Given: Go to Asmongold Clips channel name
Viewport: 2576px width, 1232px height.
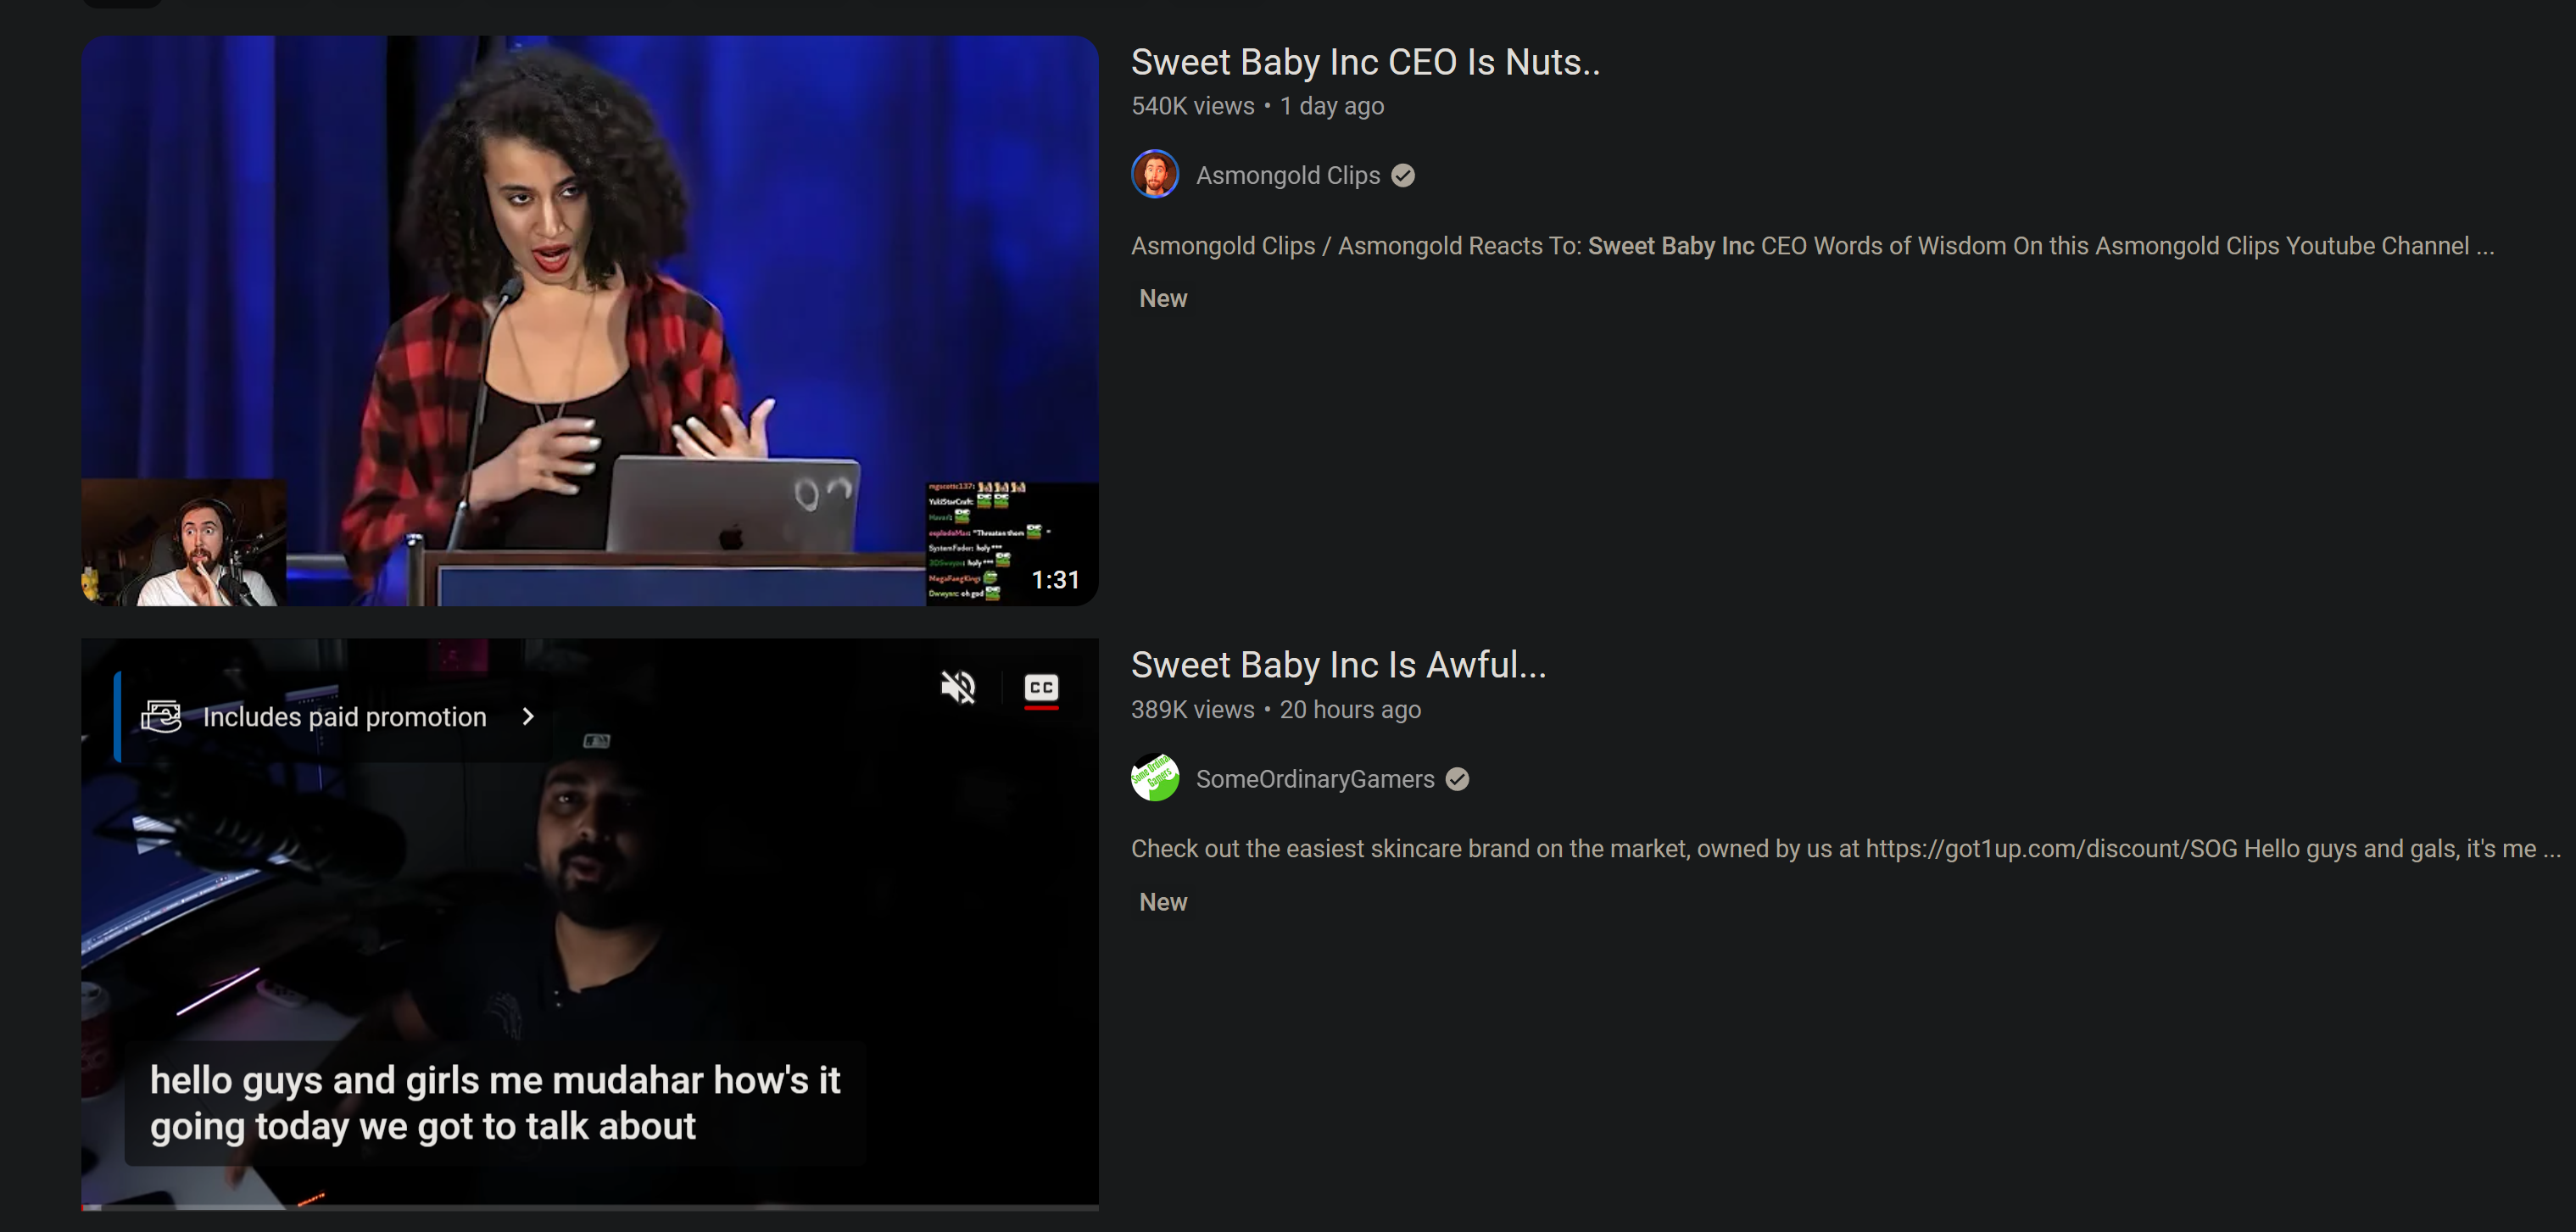Looking at the screenshot, I should [1287, 176].
